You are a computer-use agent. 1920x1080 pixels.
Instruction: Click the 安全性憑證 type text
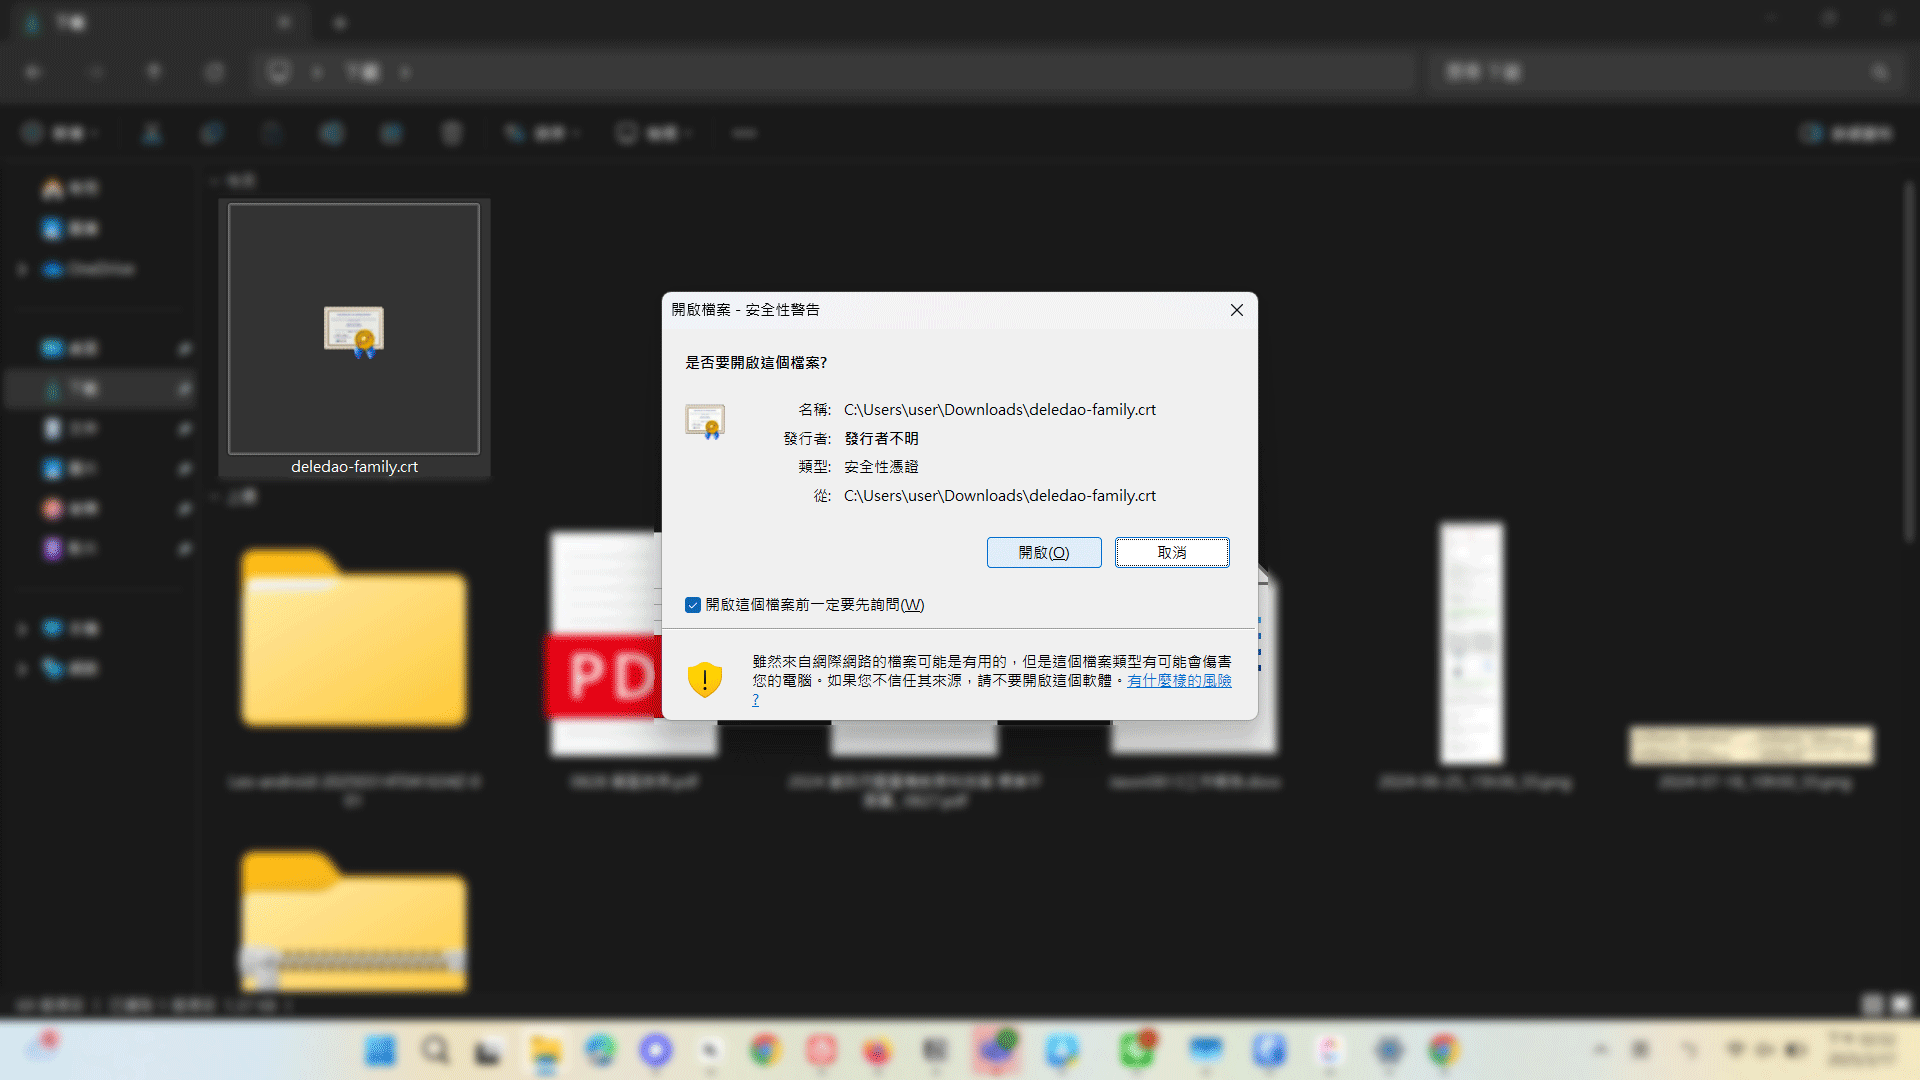[881, 466]
